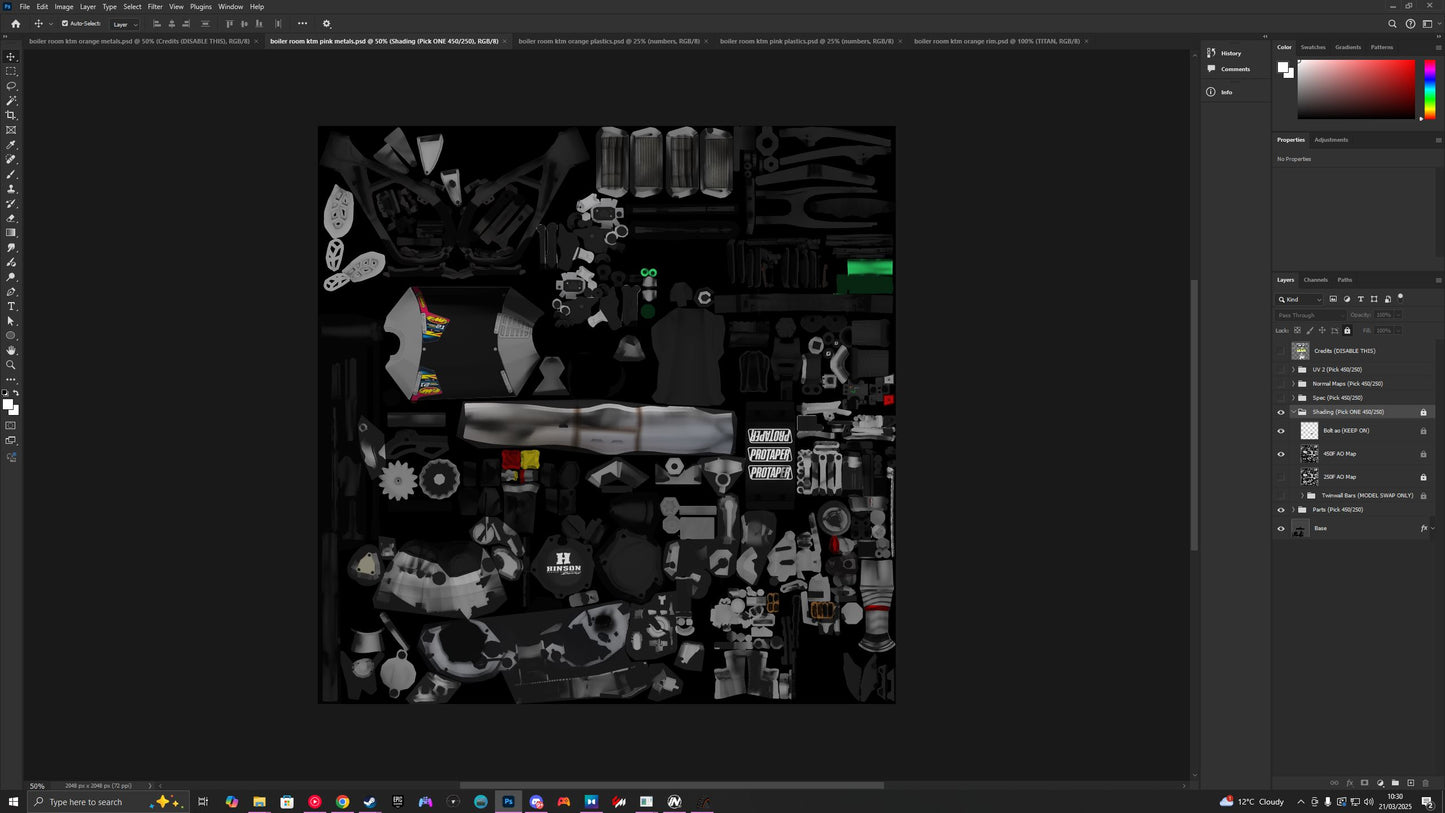Image resolution: width=1445 pixels, height=813 pixels.
Task: Expand the Normal Maps group
Action: click(x=1293, y=384)
